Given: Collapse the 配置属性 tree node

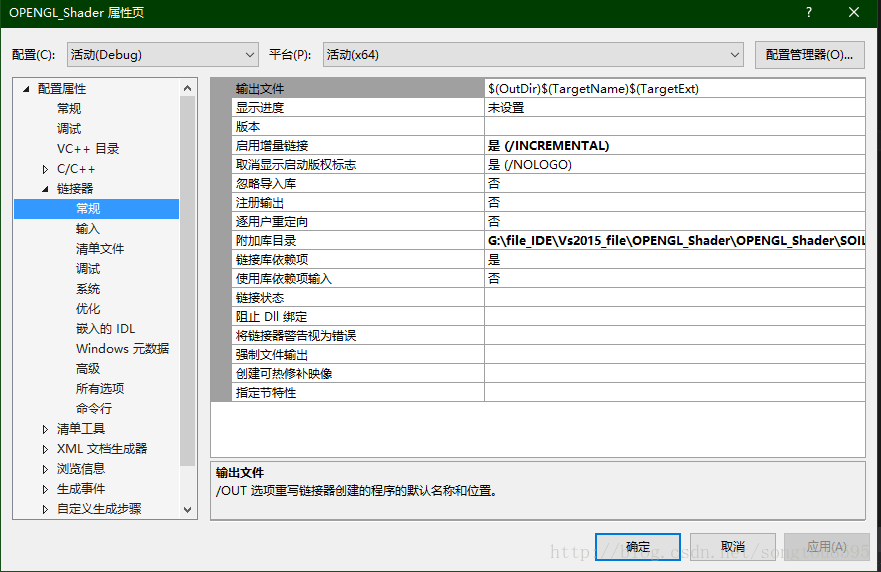Looking at the screenshot, I should tap(26, 89).
